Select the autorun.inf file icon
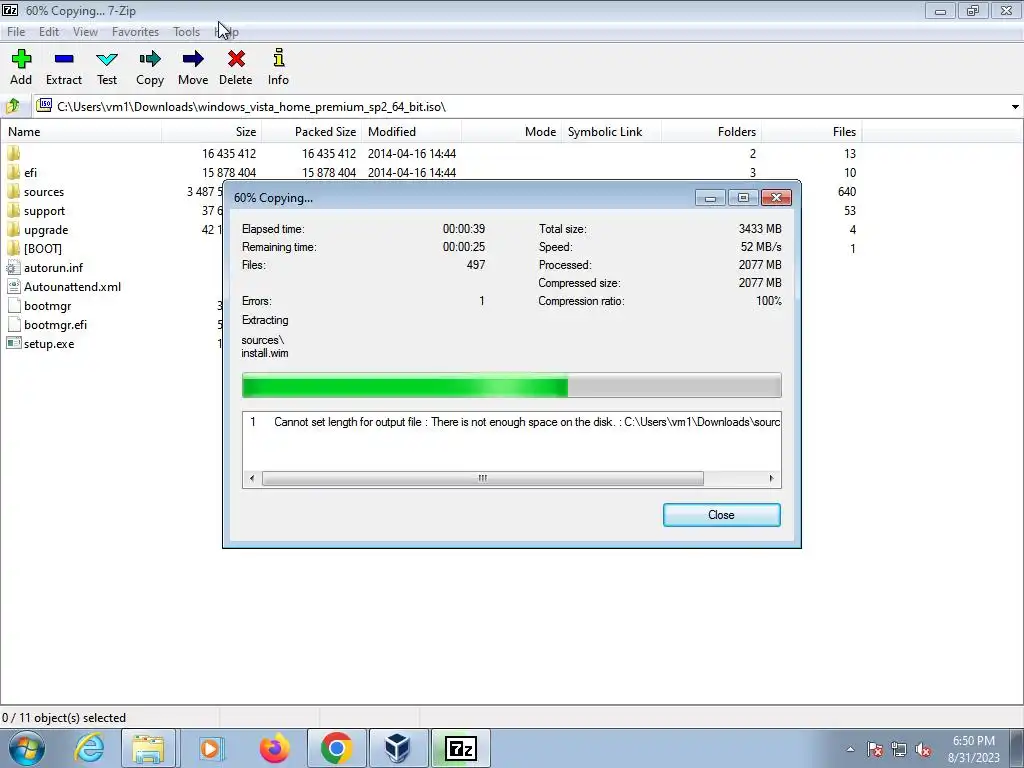The width and height of the screenshot is (1024, 768). pyautogui.click(x=13, y=267)
